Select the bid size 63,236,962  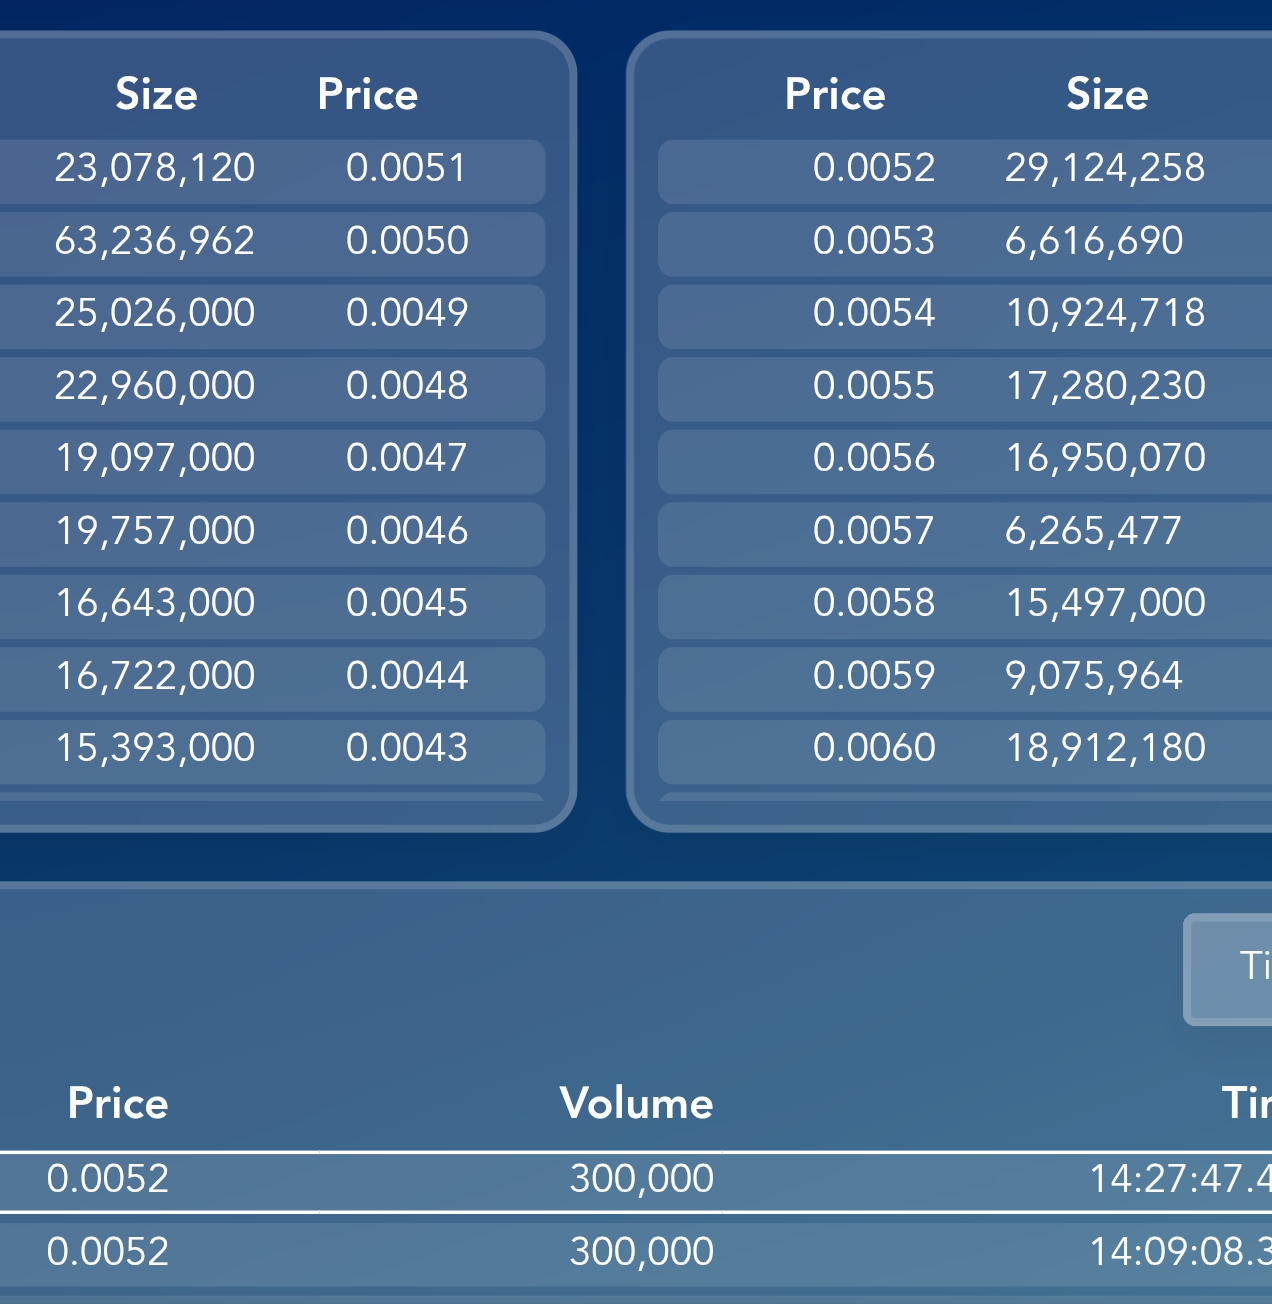click(155, 241)
